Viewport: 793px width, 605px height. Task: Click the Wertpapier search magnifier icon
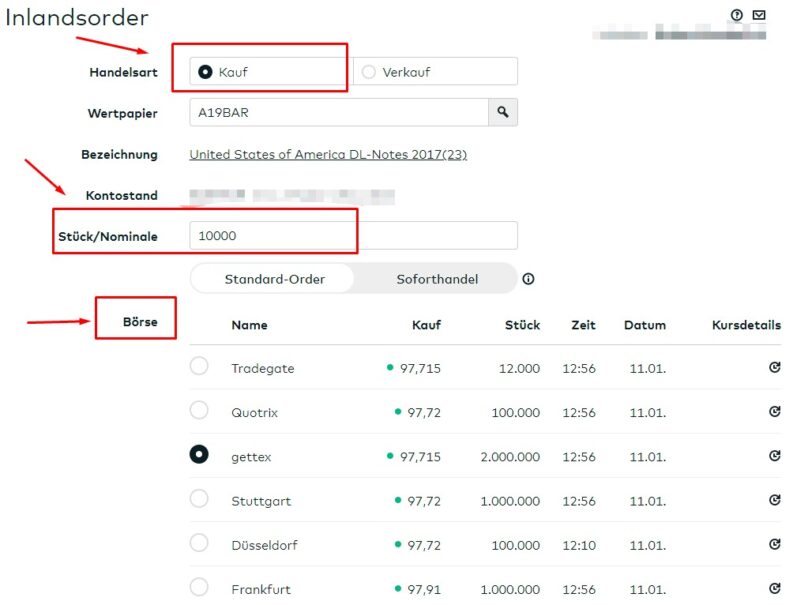pyautogui.click(x=503, y=113)
